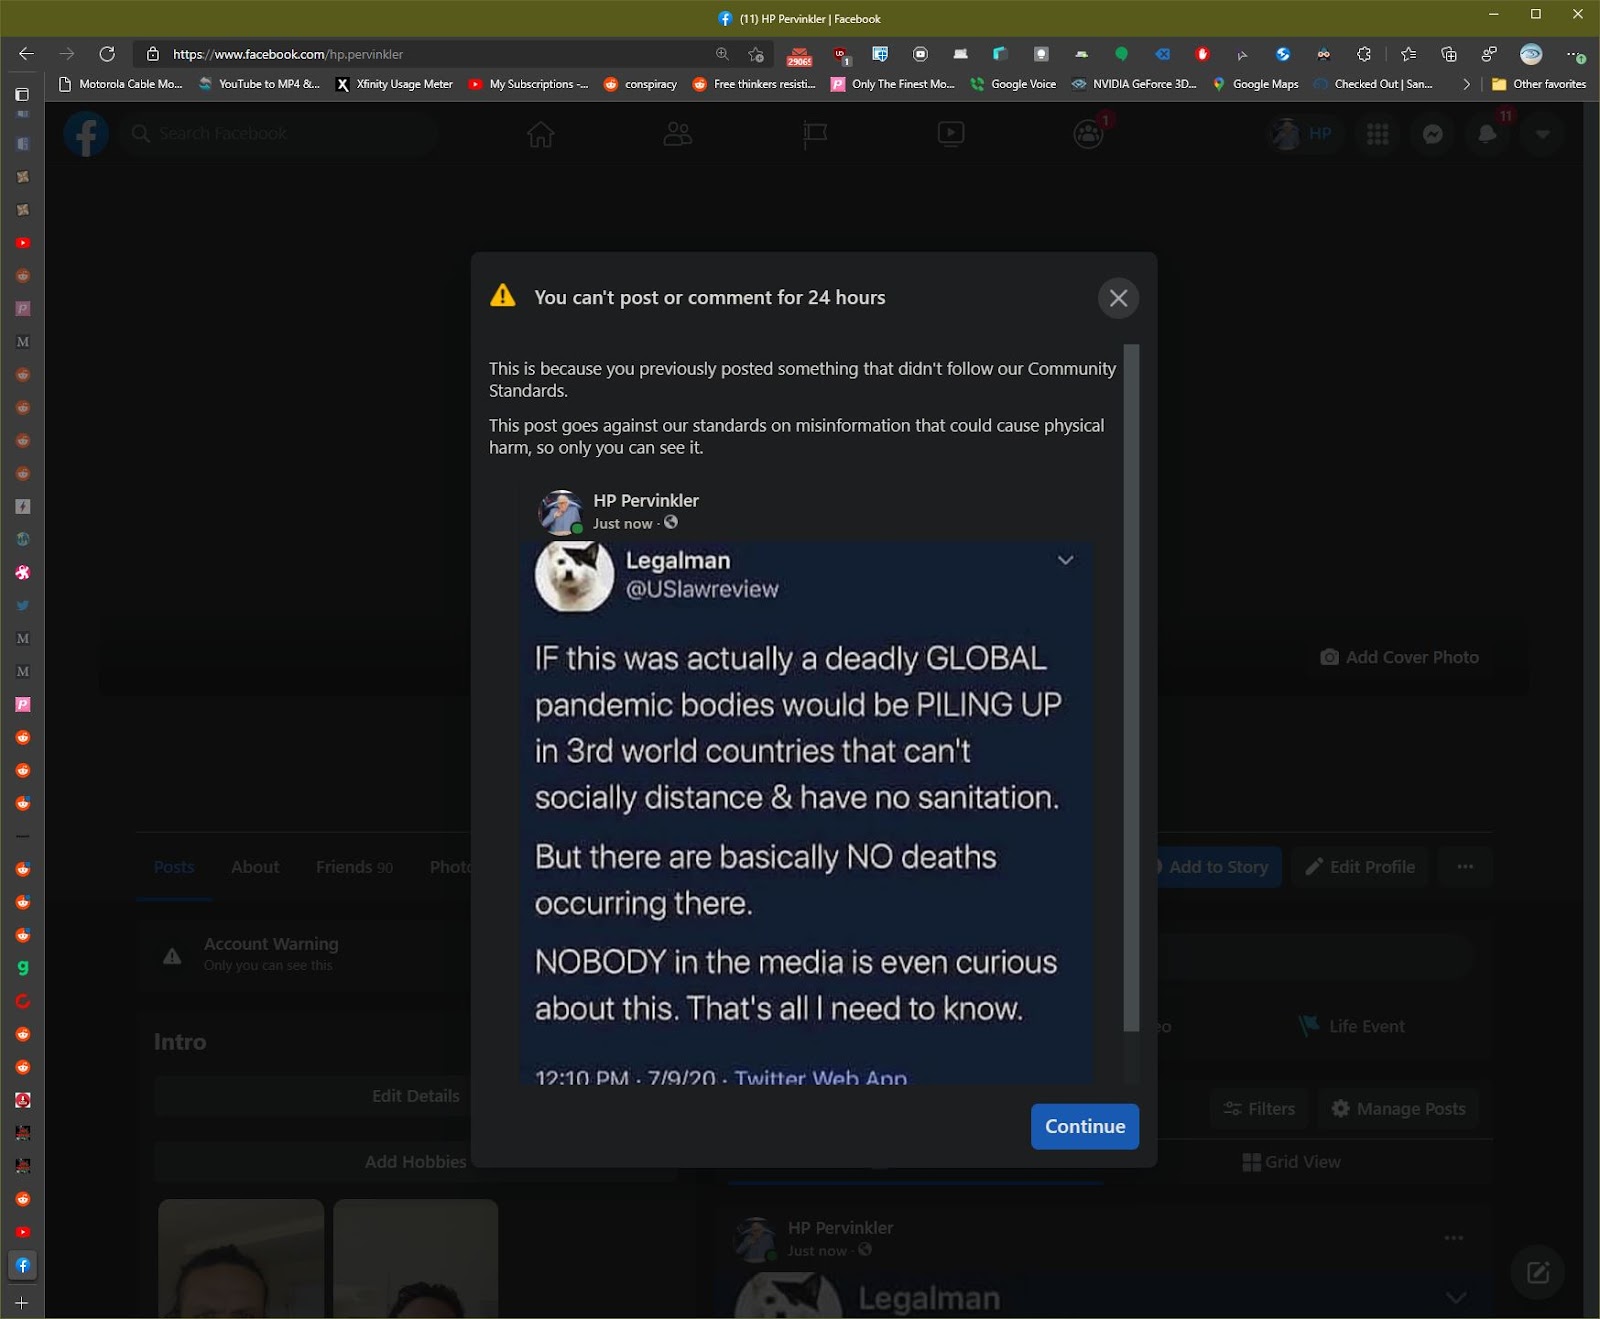This screenshot has width=1600, height=1319.
Task: Open the vertical tabs panel icon
Action: [x=22, y=94]
